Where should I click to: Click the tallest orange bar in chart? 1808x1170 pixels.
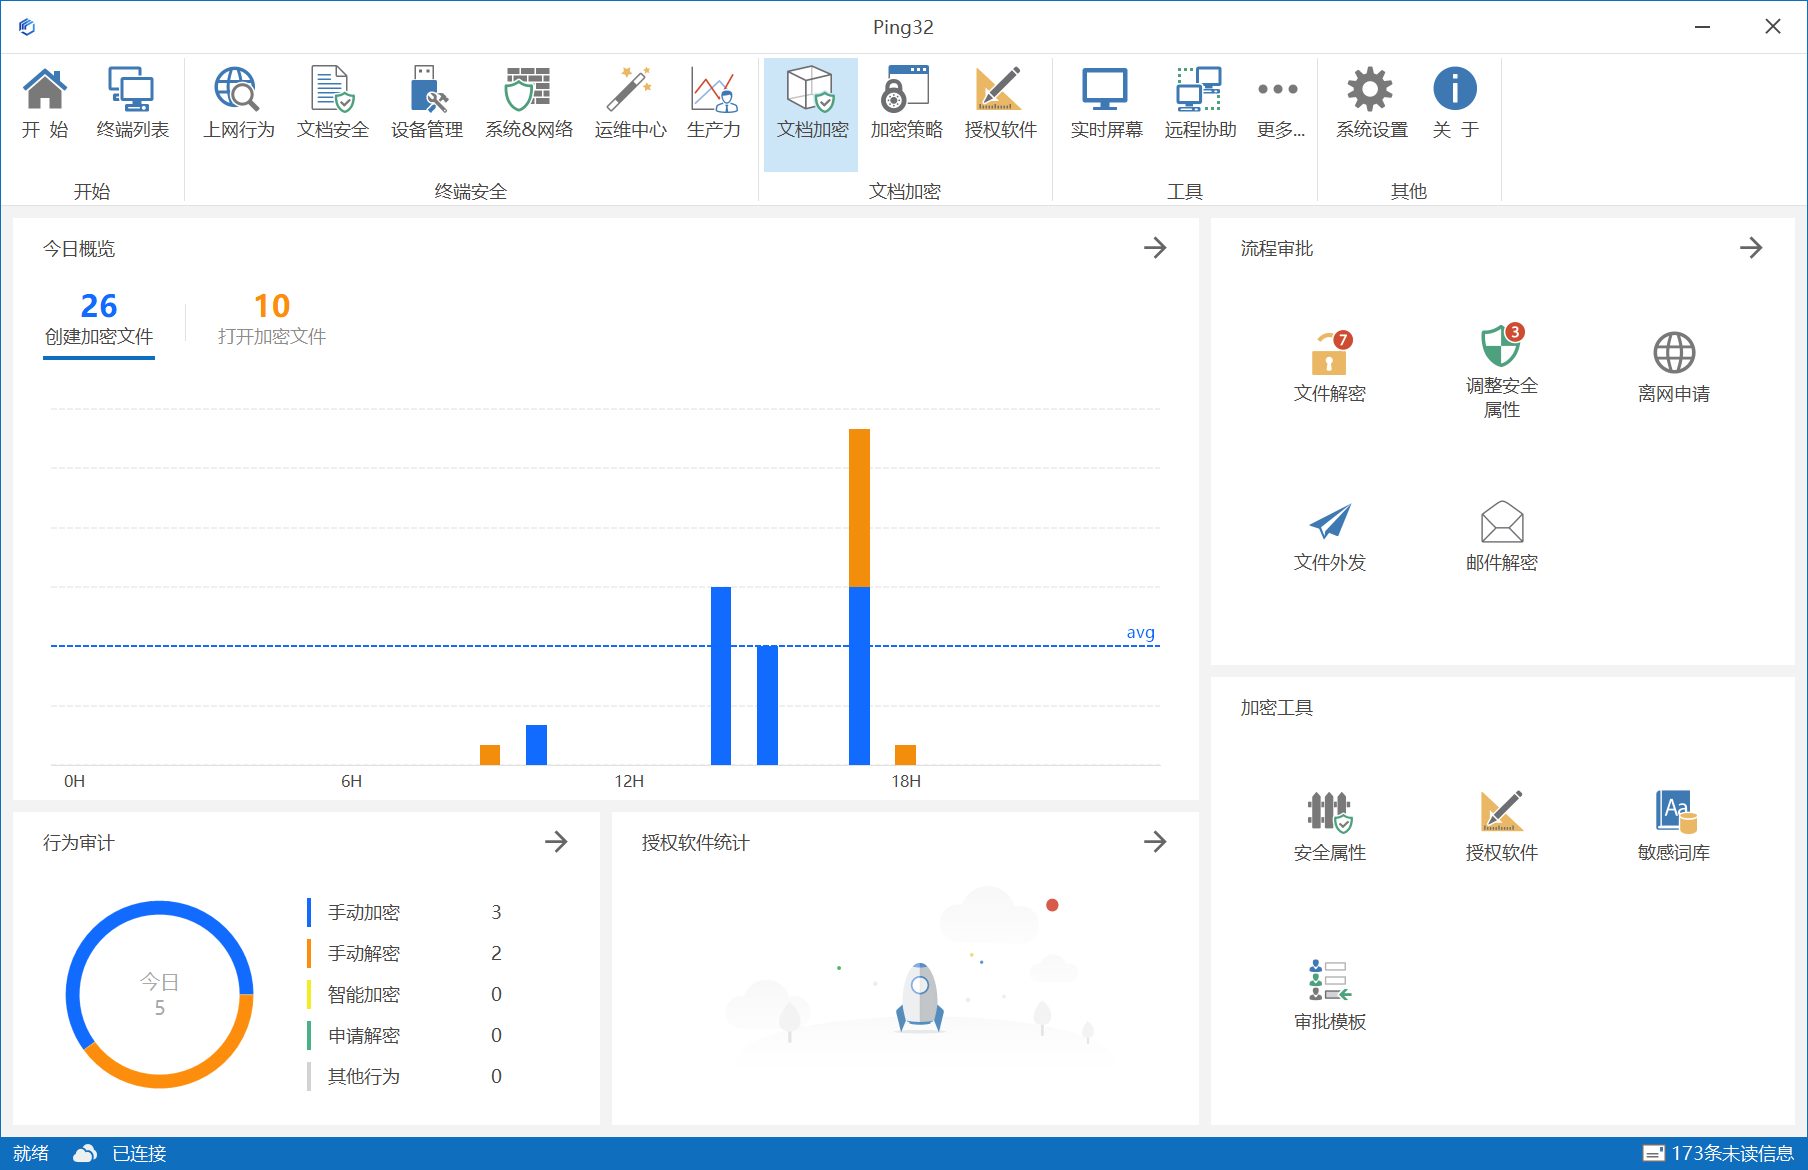(859, 507)
